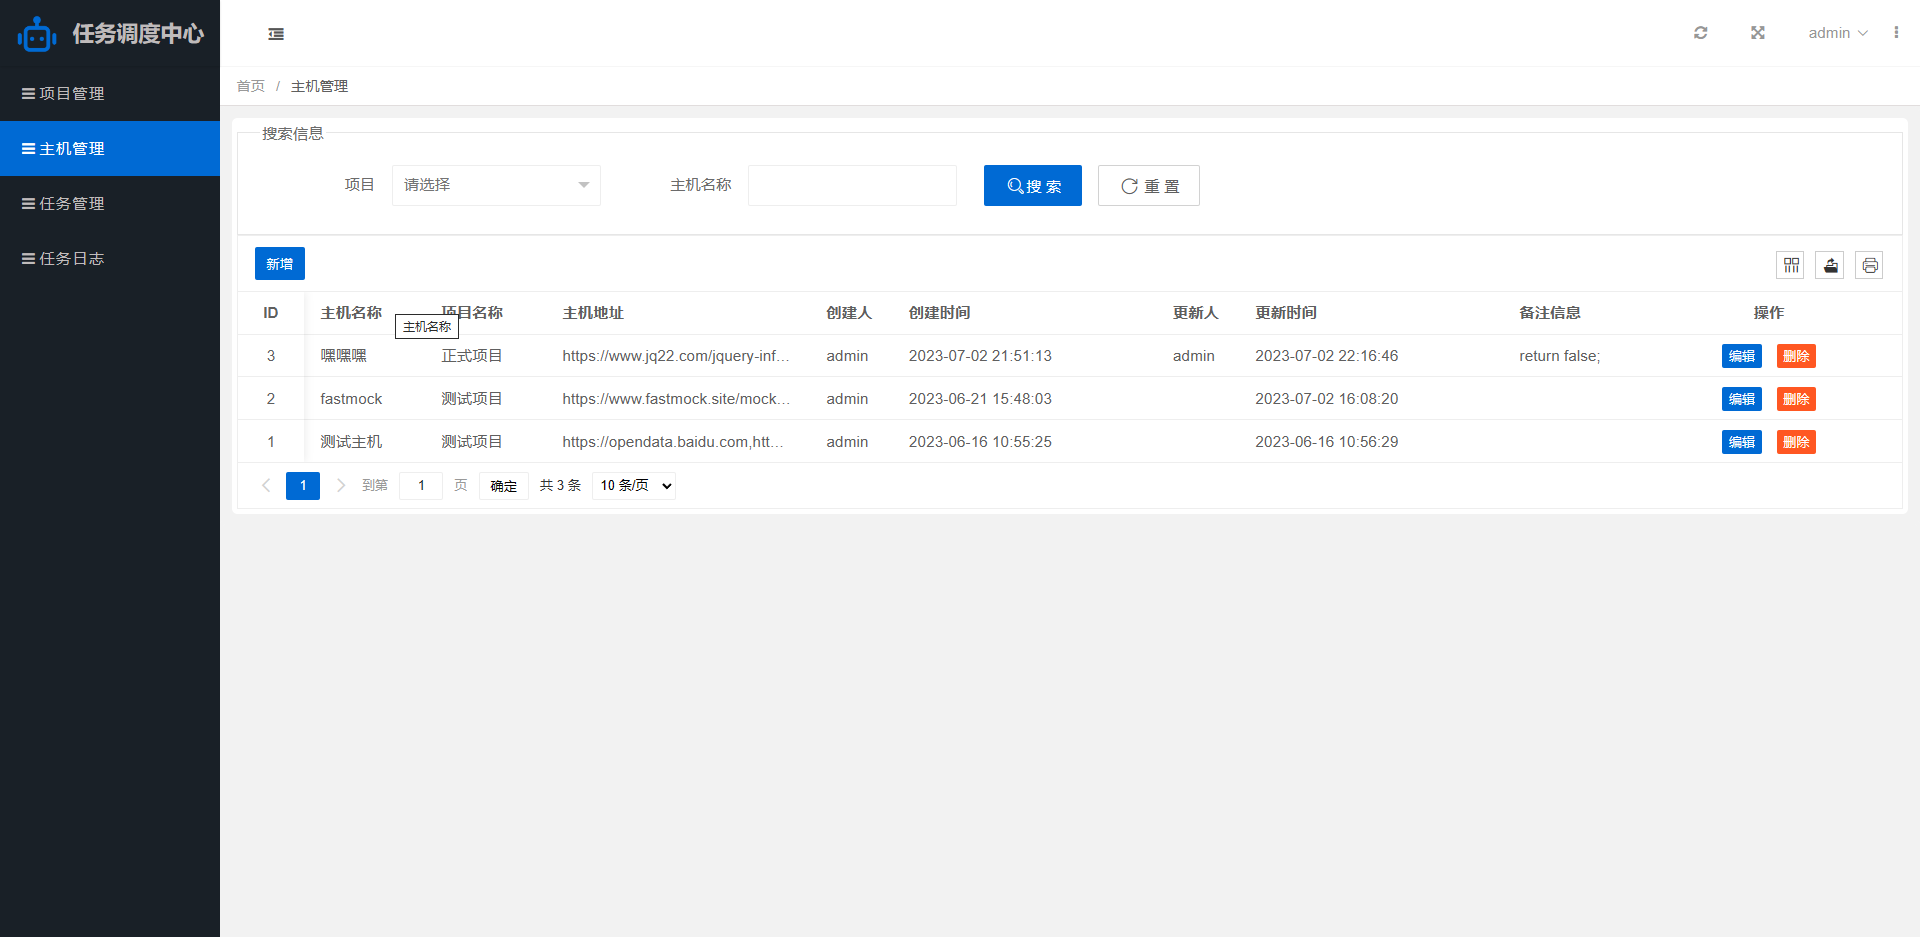Delete the 嘿嘿嘿 host row
The width and height of the screenshot is (1920, 937).
(1796, 356)
